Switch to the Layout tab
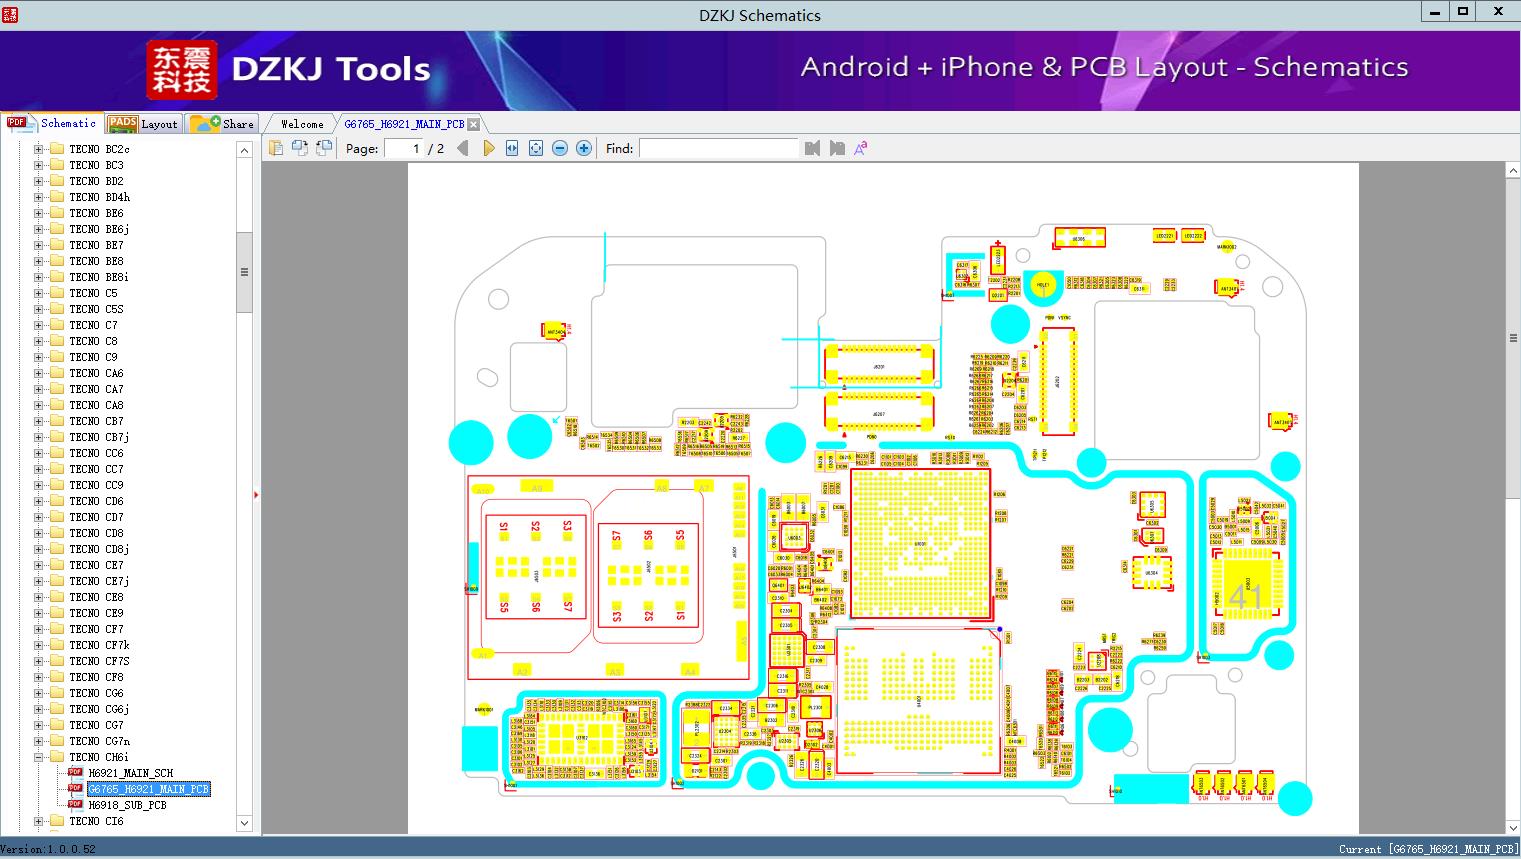 click(x=143, y=124)
